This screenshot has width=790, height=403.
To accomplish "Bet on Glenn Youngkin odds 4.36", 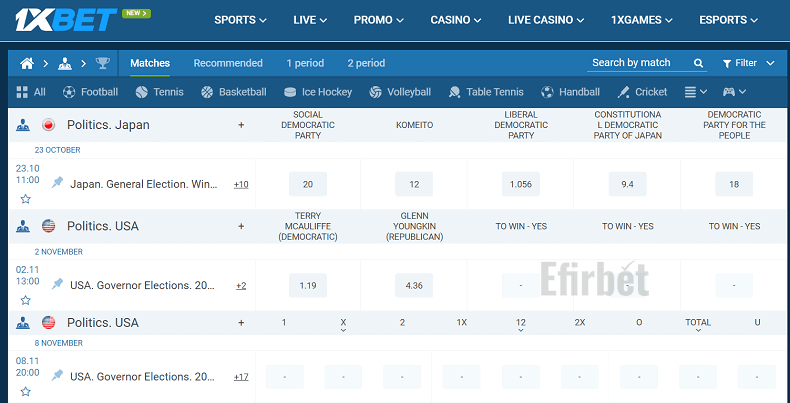I will (414, 285).
